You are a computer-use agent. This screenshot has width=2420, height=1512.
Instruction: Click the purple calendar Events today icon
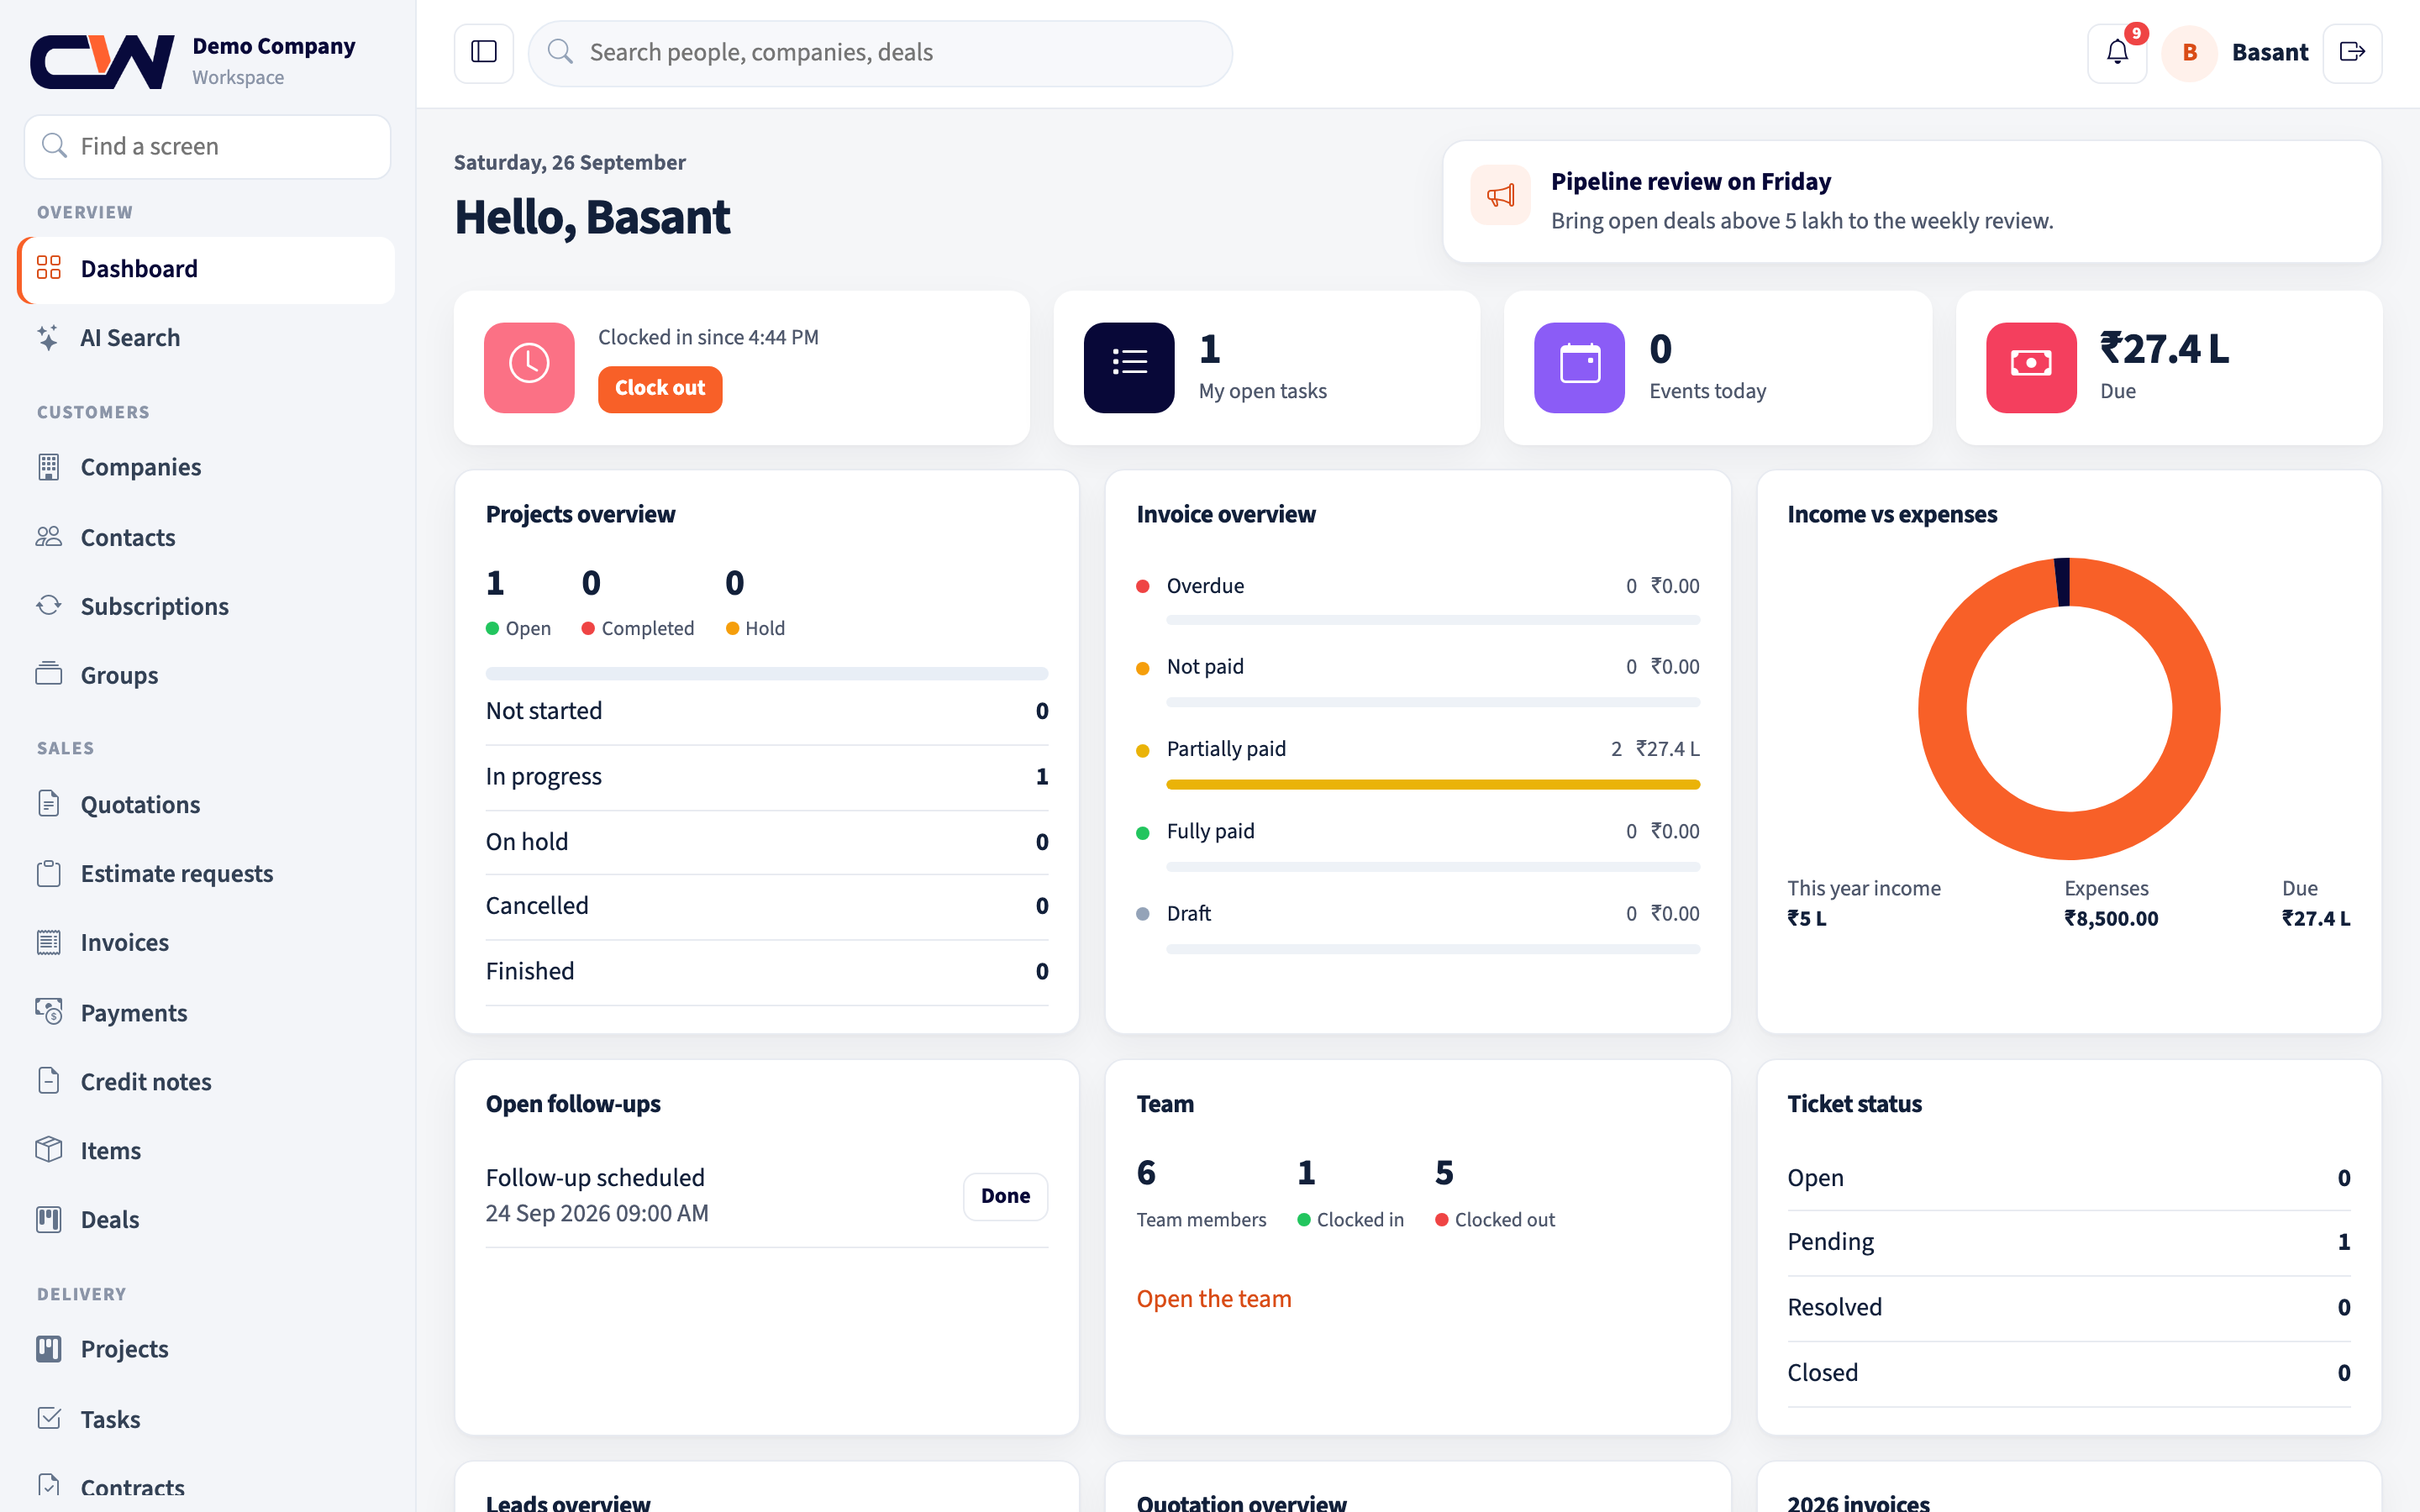coord(1579,367)
